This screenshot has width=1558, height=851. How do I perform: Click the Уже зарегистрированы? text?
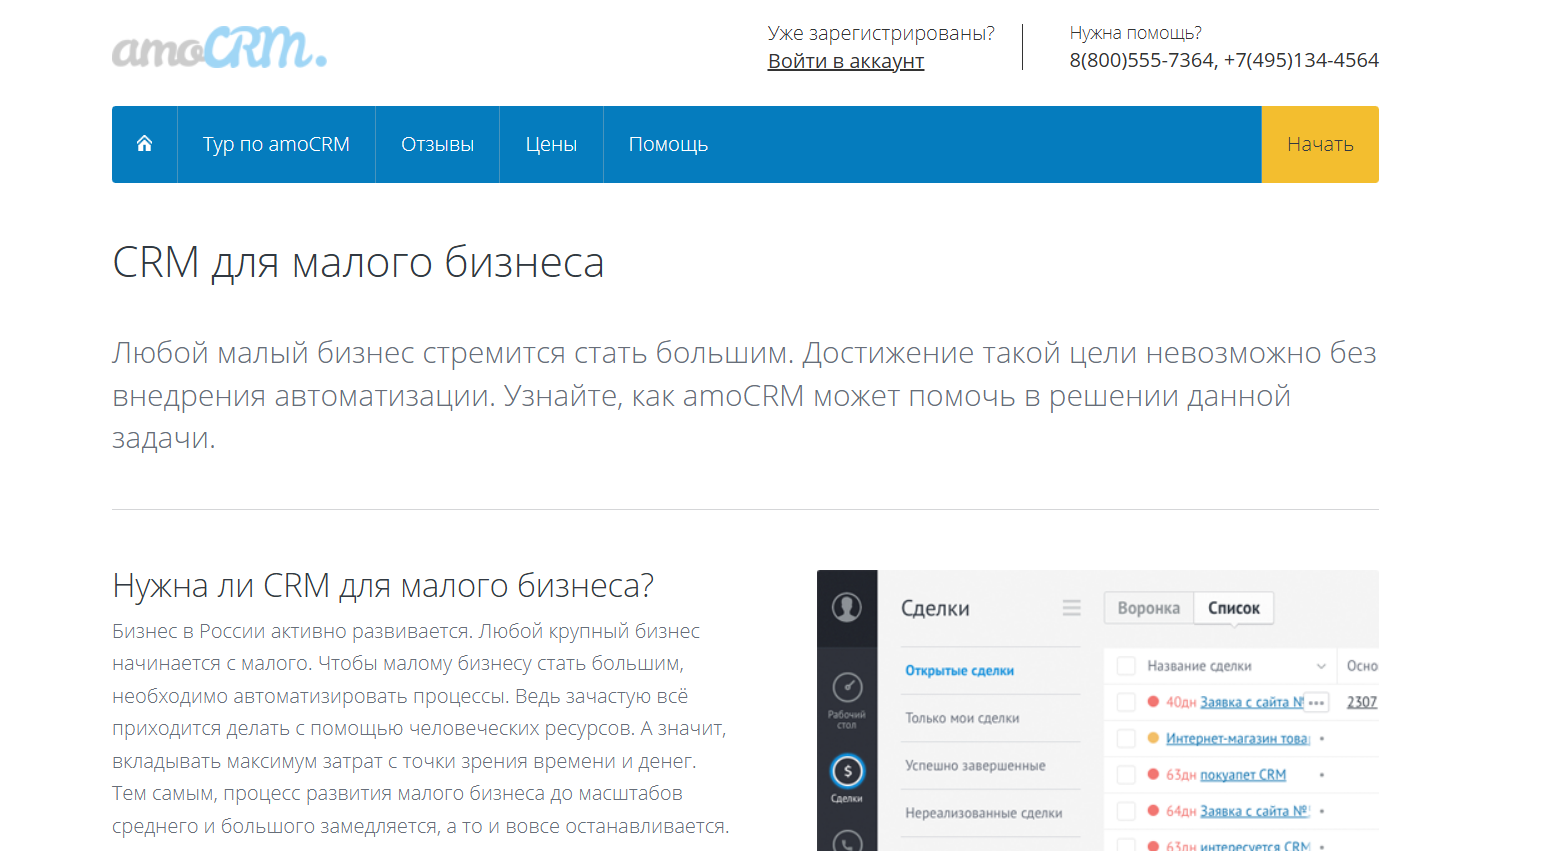point(881,33)
